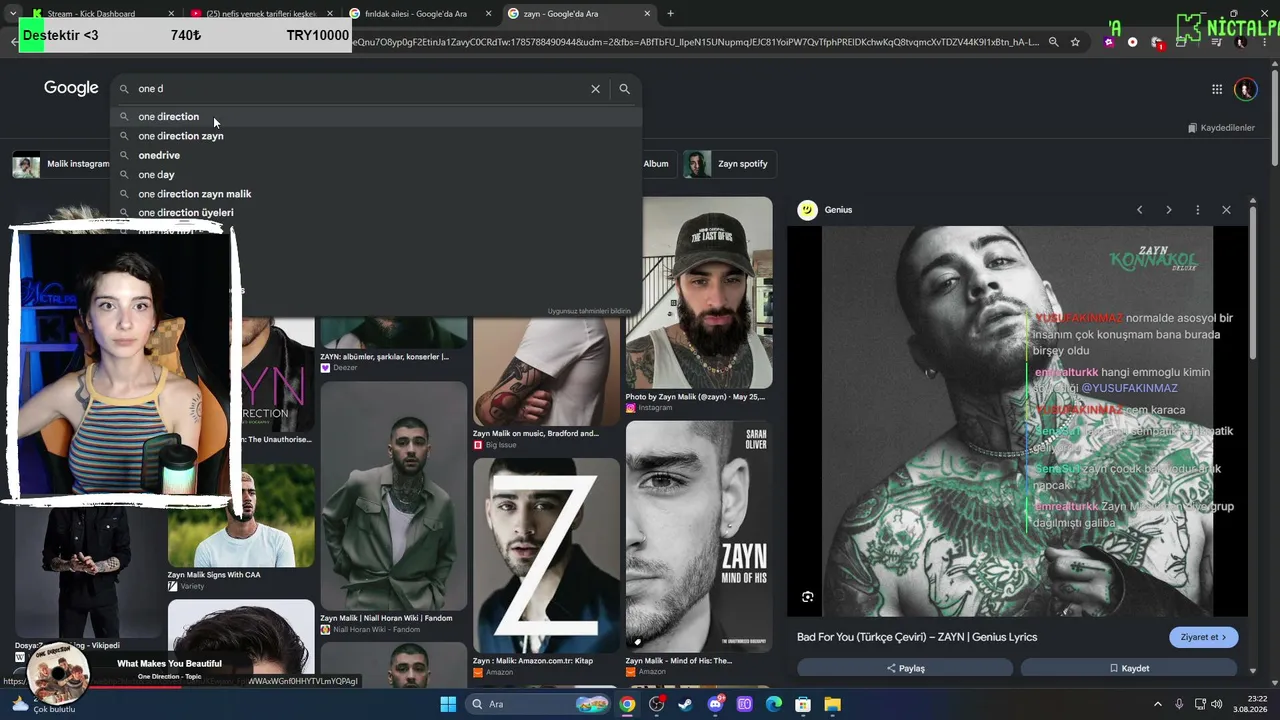The height and width of the screenshot is (720, 1280).
Task: Click the Google logo
Action: [x=71, y=88]
